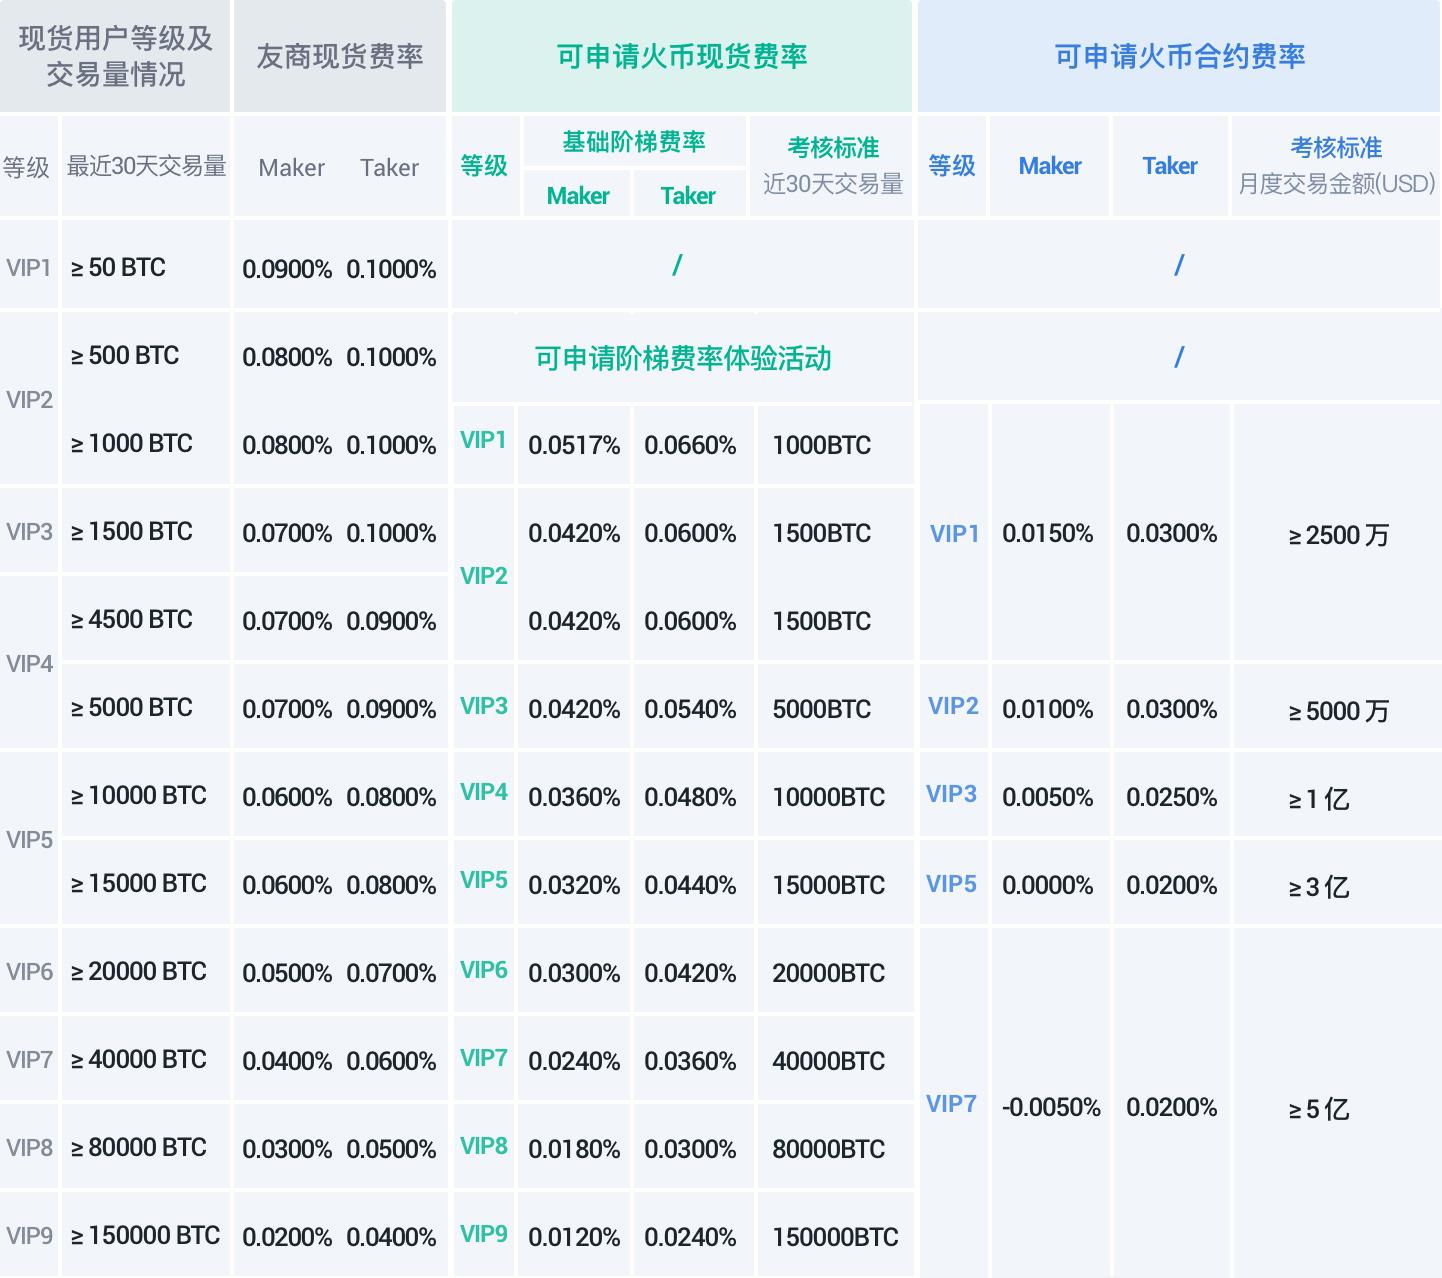
Task: Click the 0.0440% taker rate
Action: click(690, 885)
